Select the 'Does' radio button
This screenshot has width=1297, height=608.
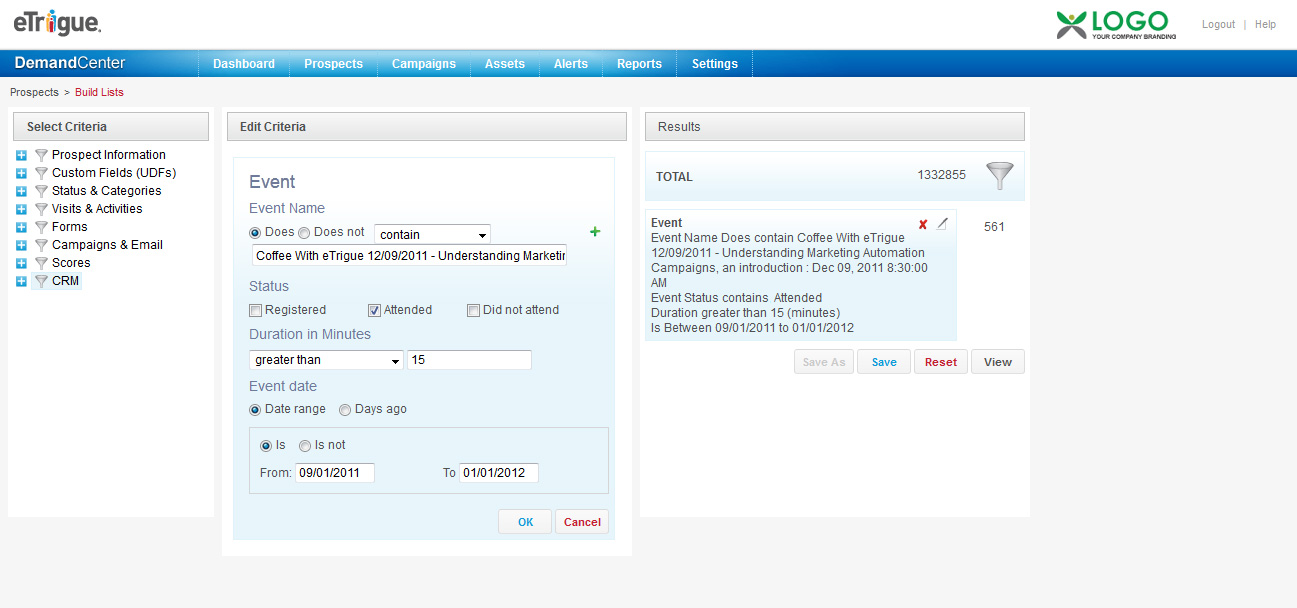pyautogui.click(x=256, y=232)
